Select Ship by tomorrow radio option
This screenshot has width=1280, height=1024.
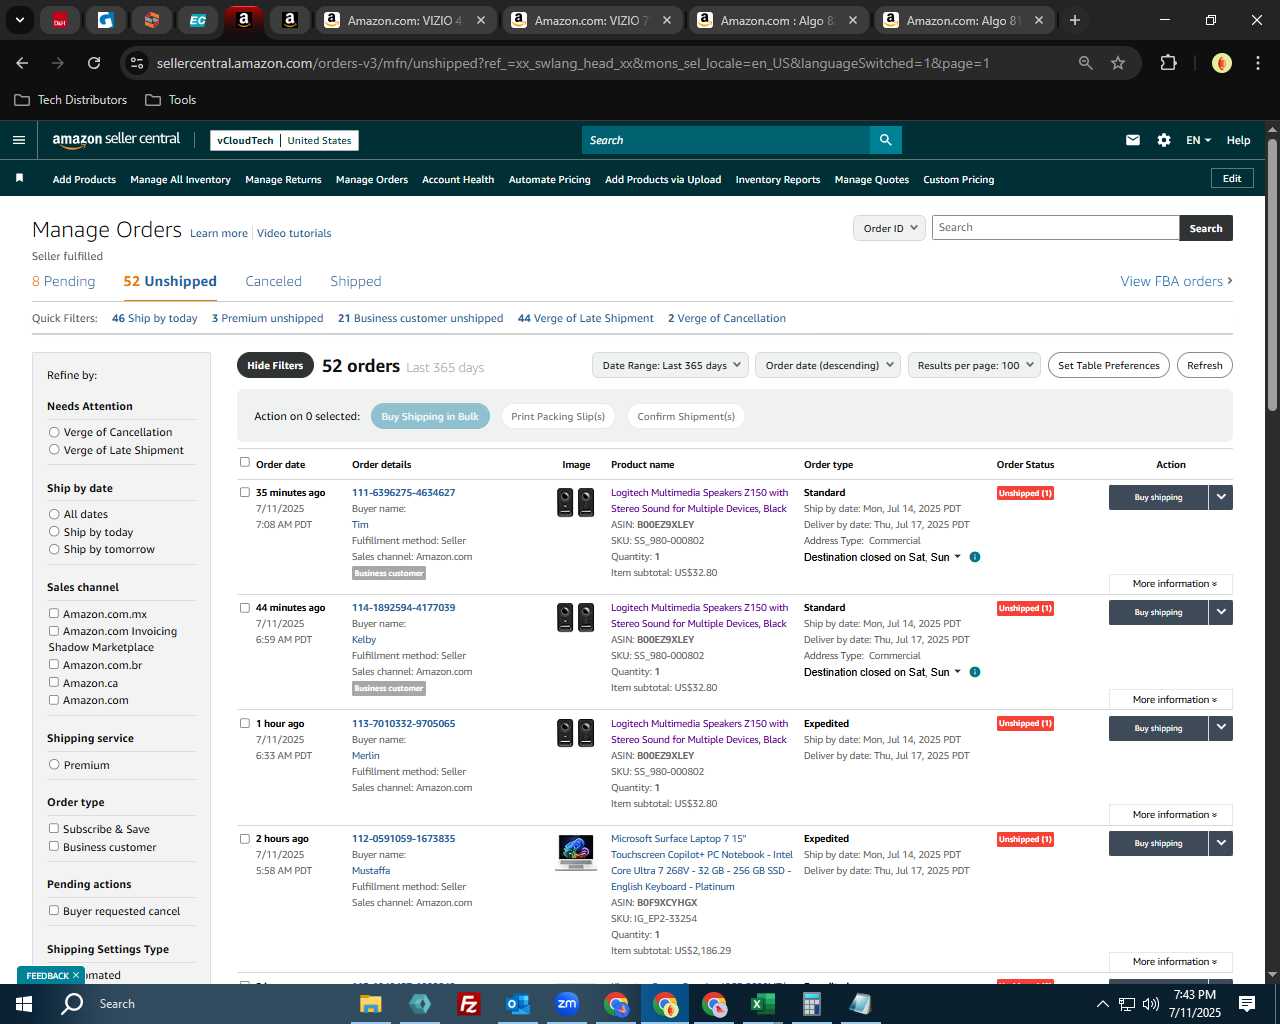click(54, 549)
